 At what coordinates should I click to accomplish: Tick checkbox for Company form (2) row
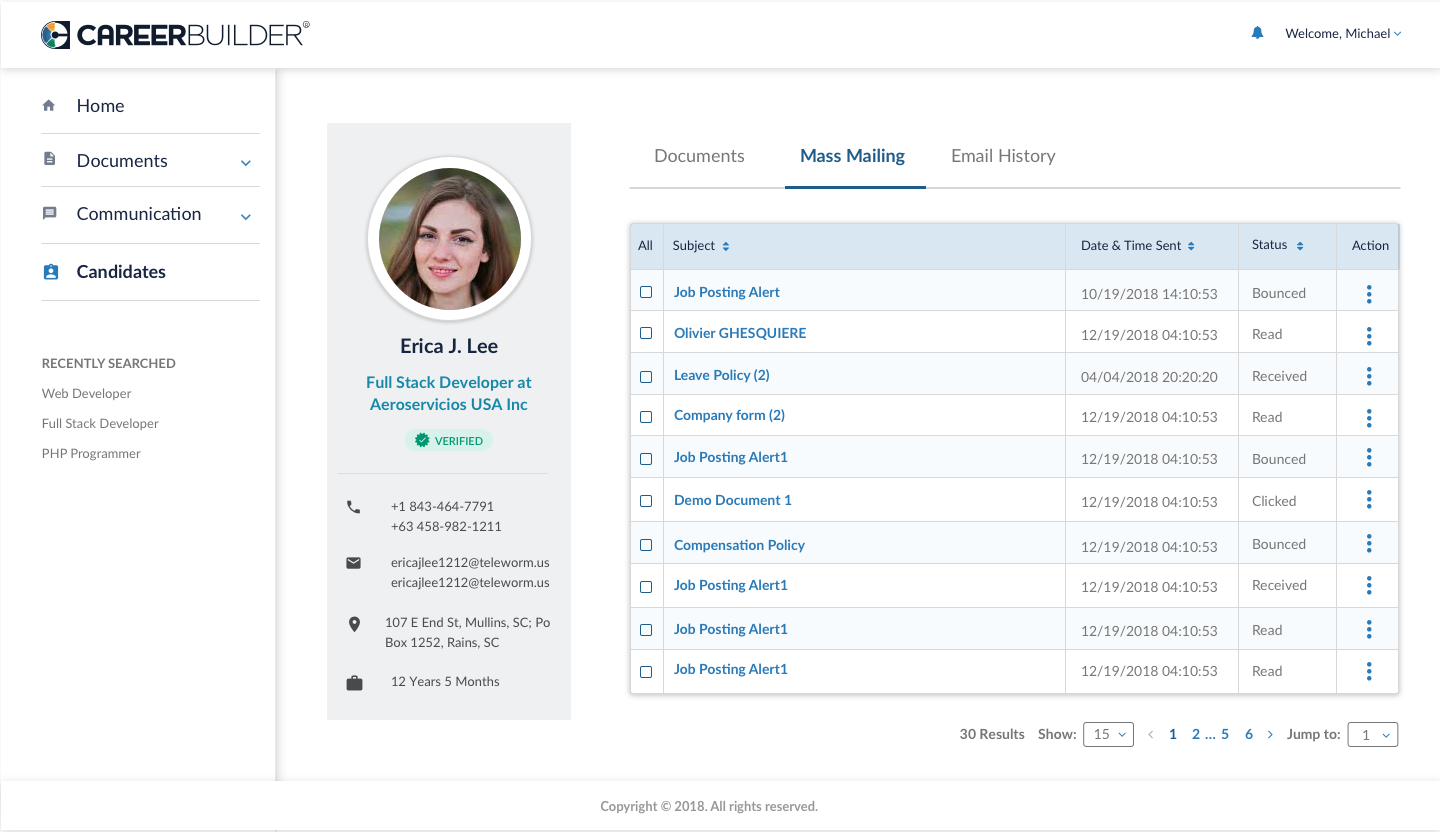[x=646, y=417]
